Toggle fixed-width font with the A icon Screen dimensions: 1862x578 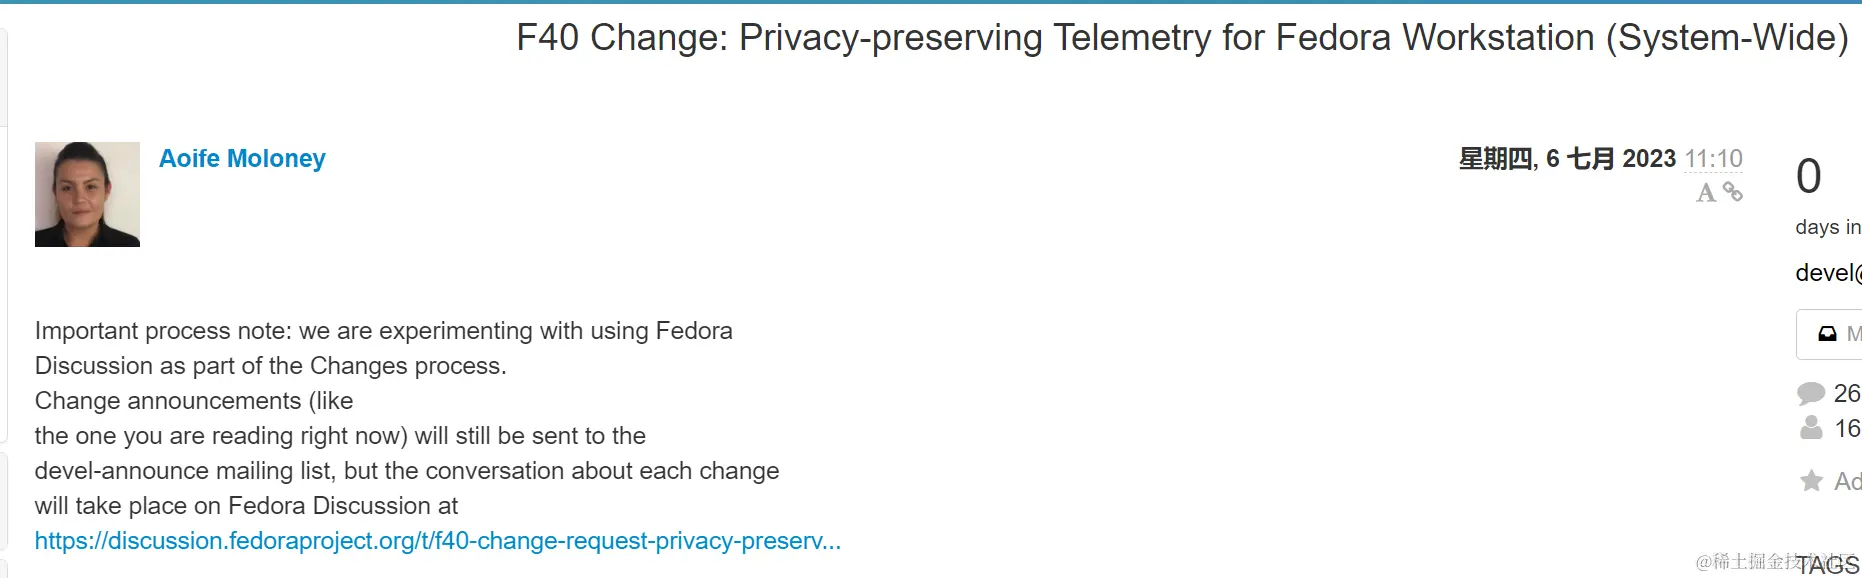click(x=1706, y=193)
